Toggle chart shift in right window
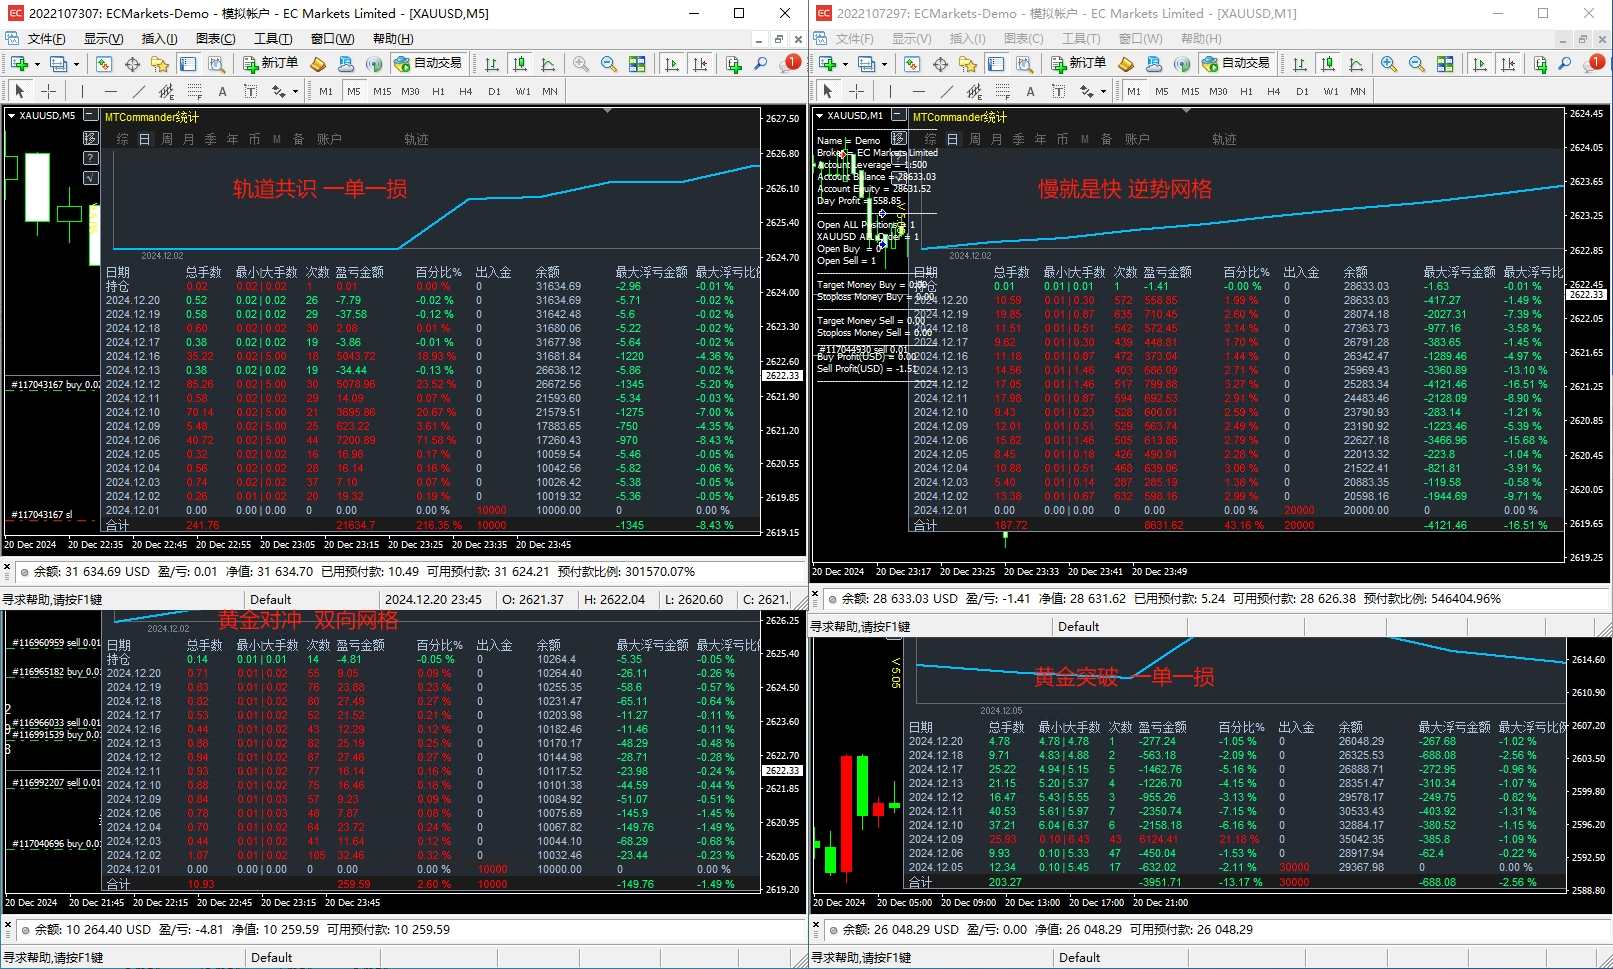The height and width of the screenshot is (969, 1613). click(1508, 64)
